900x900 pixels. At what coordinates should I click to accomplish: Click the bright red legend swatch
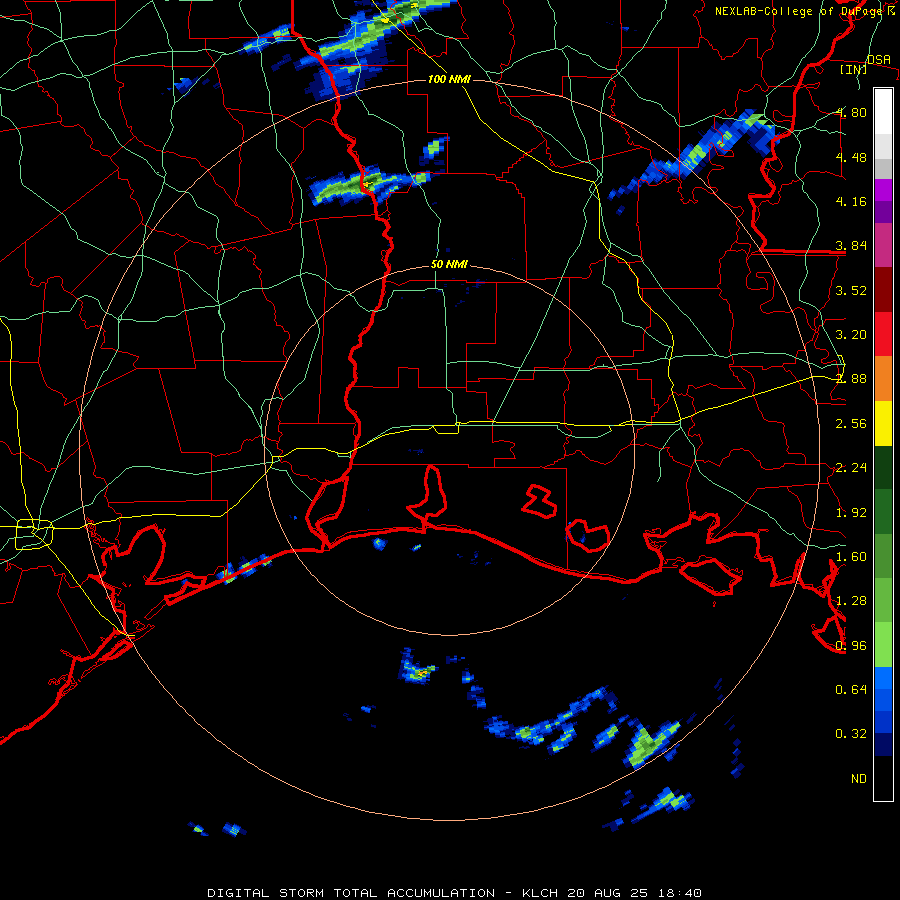pyautogui.click(x=883, y=334)
